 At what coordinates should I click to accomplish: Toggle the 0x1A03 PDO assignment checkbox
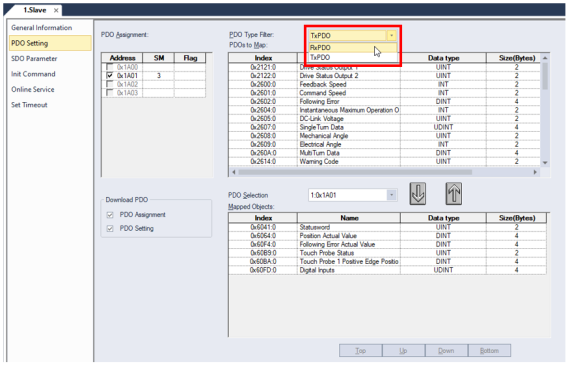click(109, 93)
